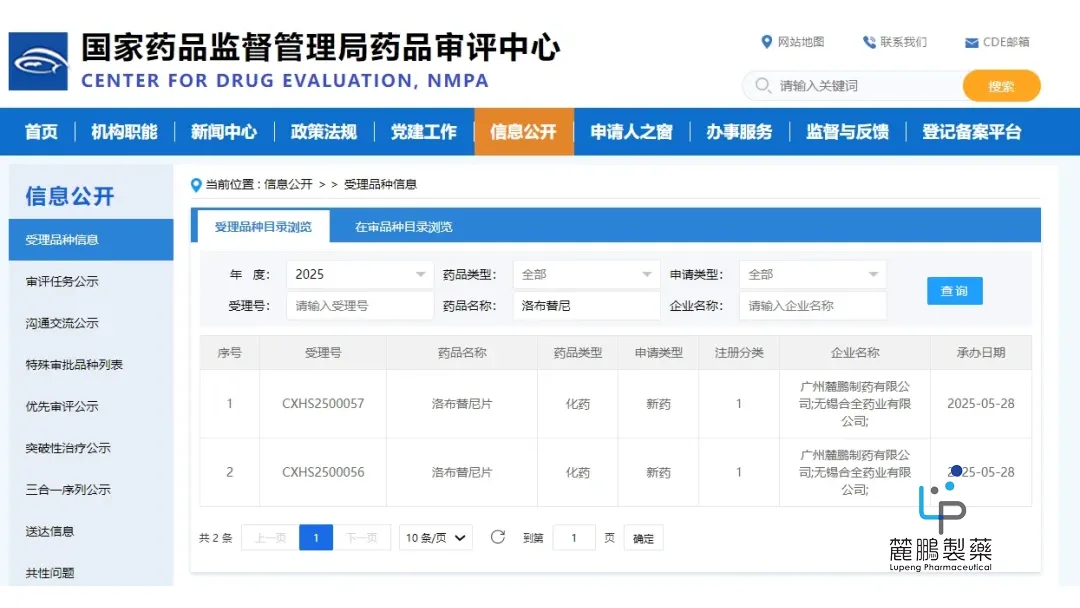Switch to 在审品种目录浏览 tab
Image resolution: width=1080 pixels, height=608 pixels.
click(404, 227)
